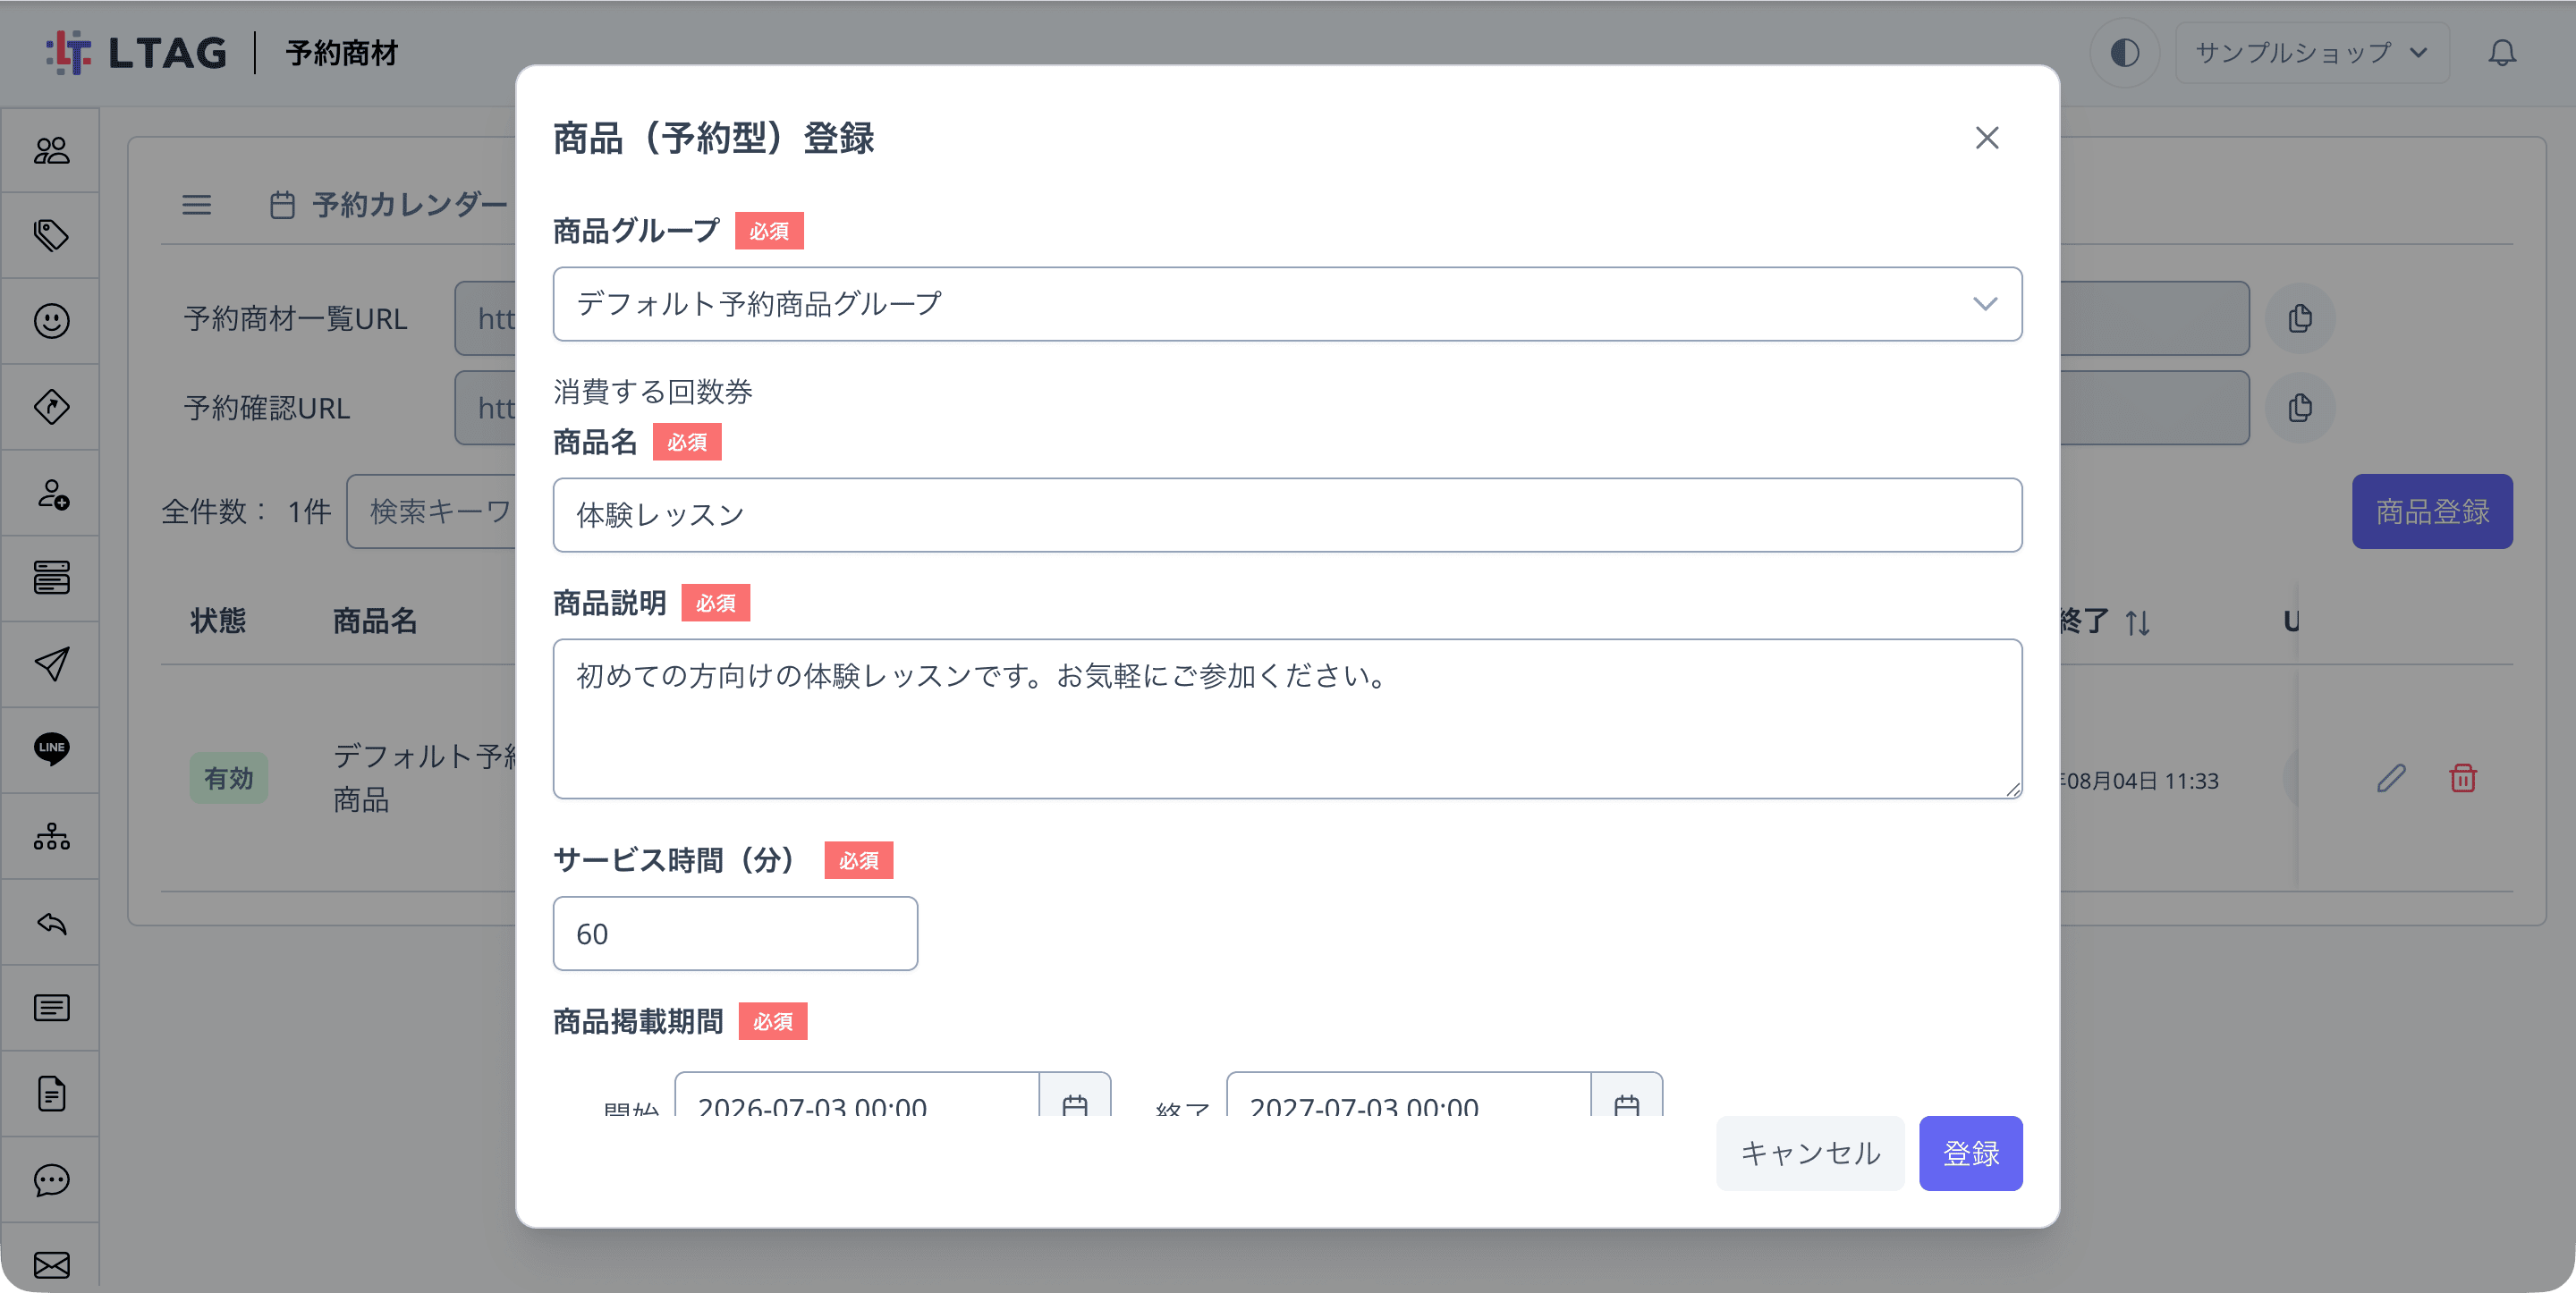Open the chat bubble sidebar icon
The width and height of the screenshot is (2576, 1293).
(51, 1180)
